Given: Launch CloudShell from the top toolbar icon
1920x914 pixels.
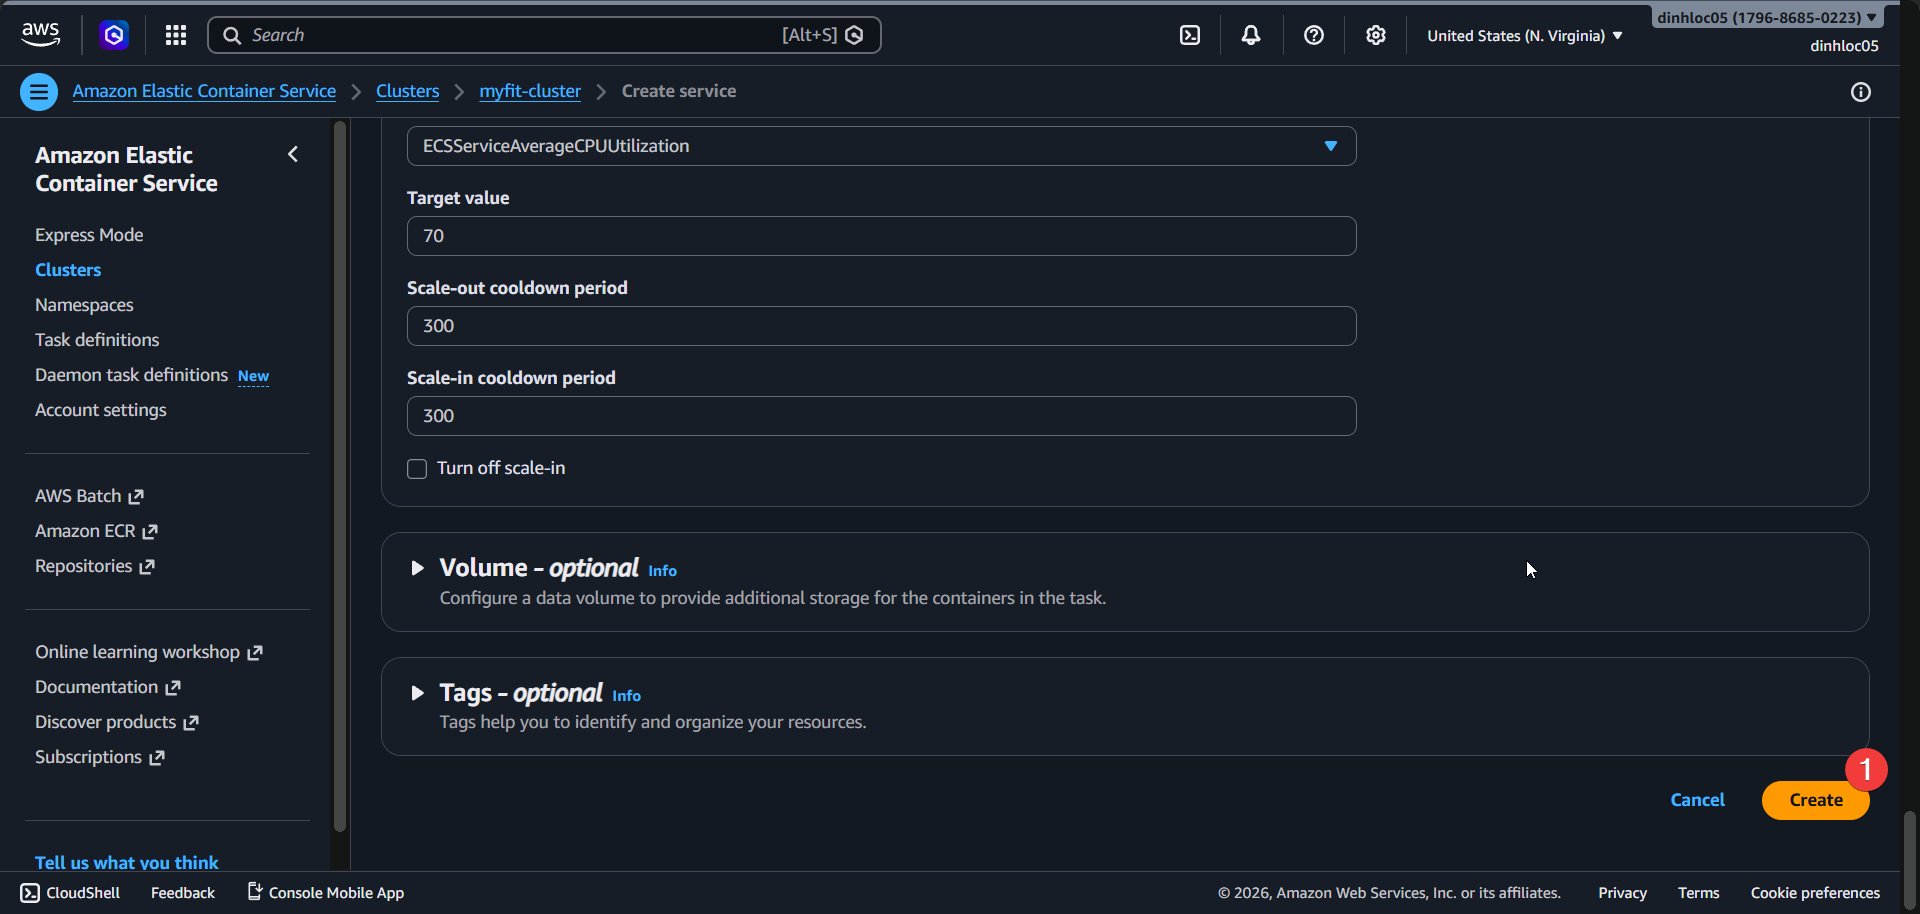Looking at the screenshot, I should tap(1190, 35).
